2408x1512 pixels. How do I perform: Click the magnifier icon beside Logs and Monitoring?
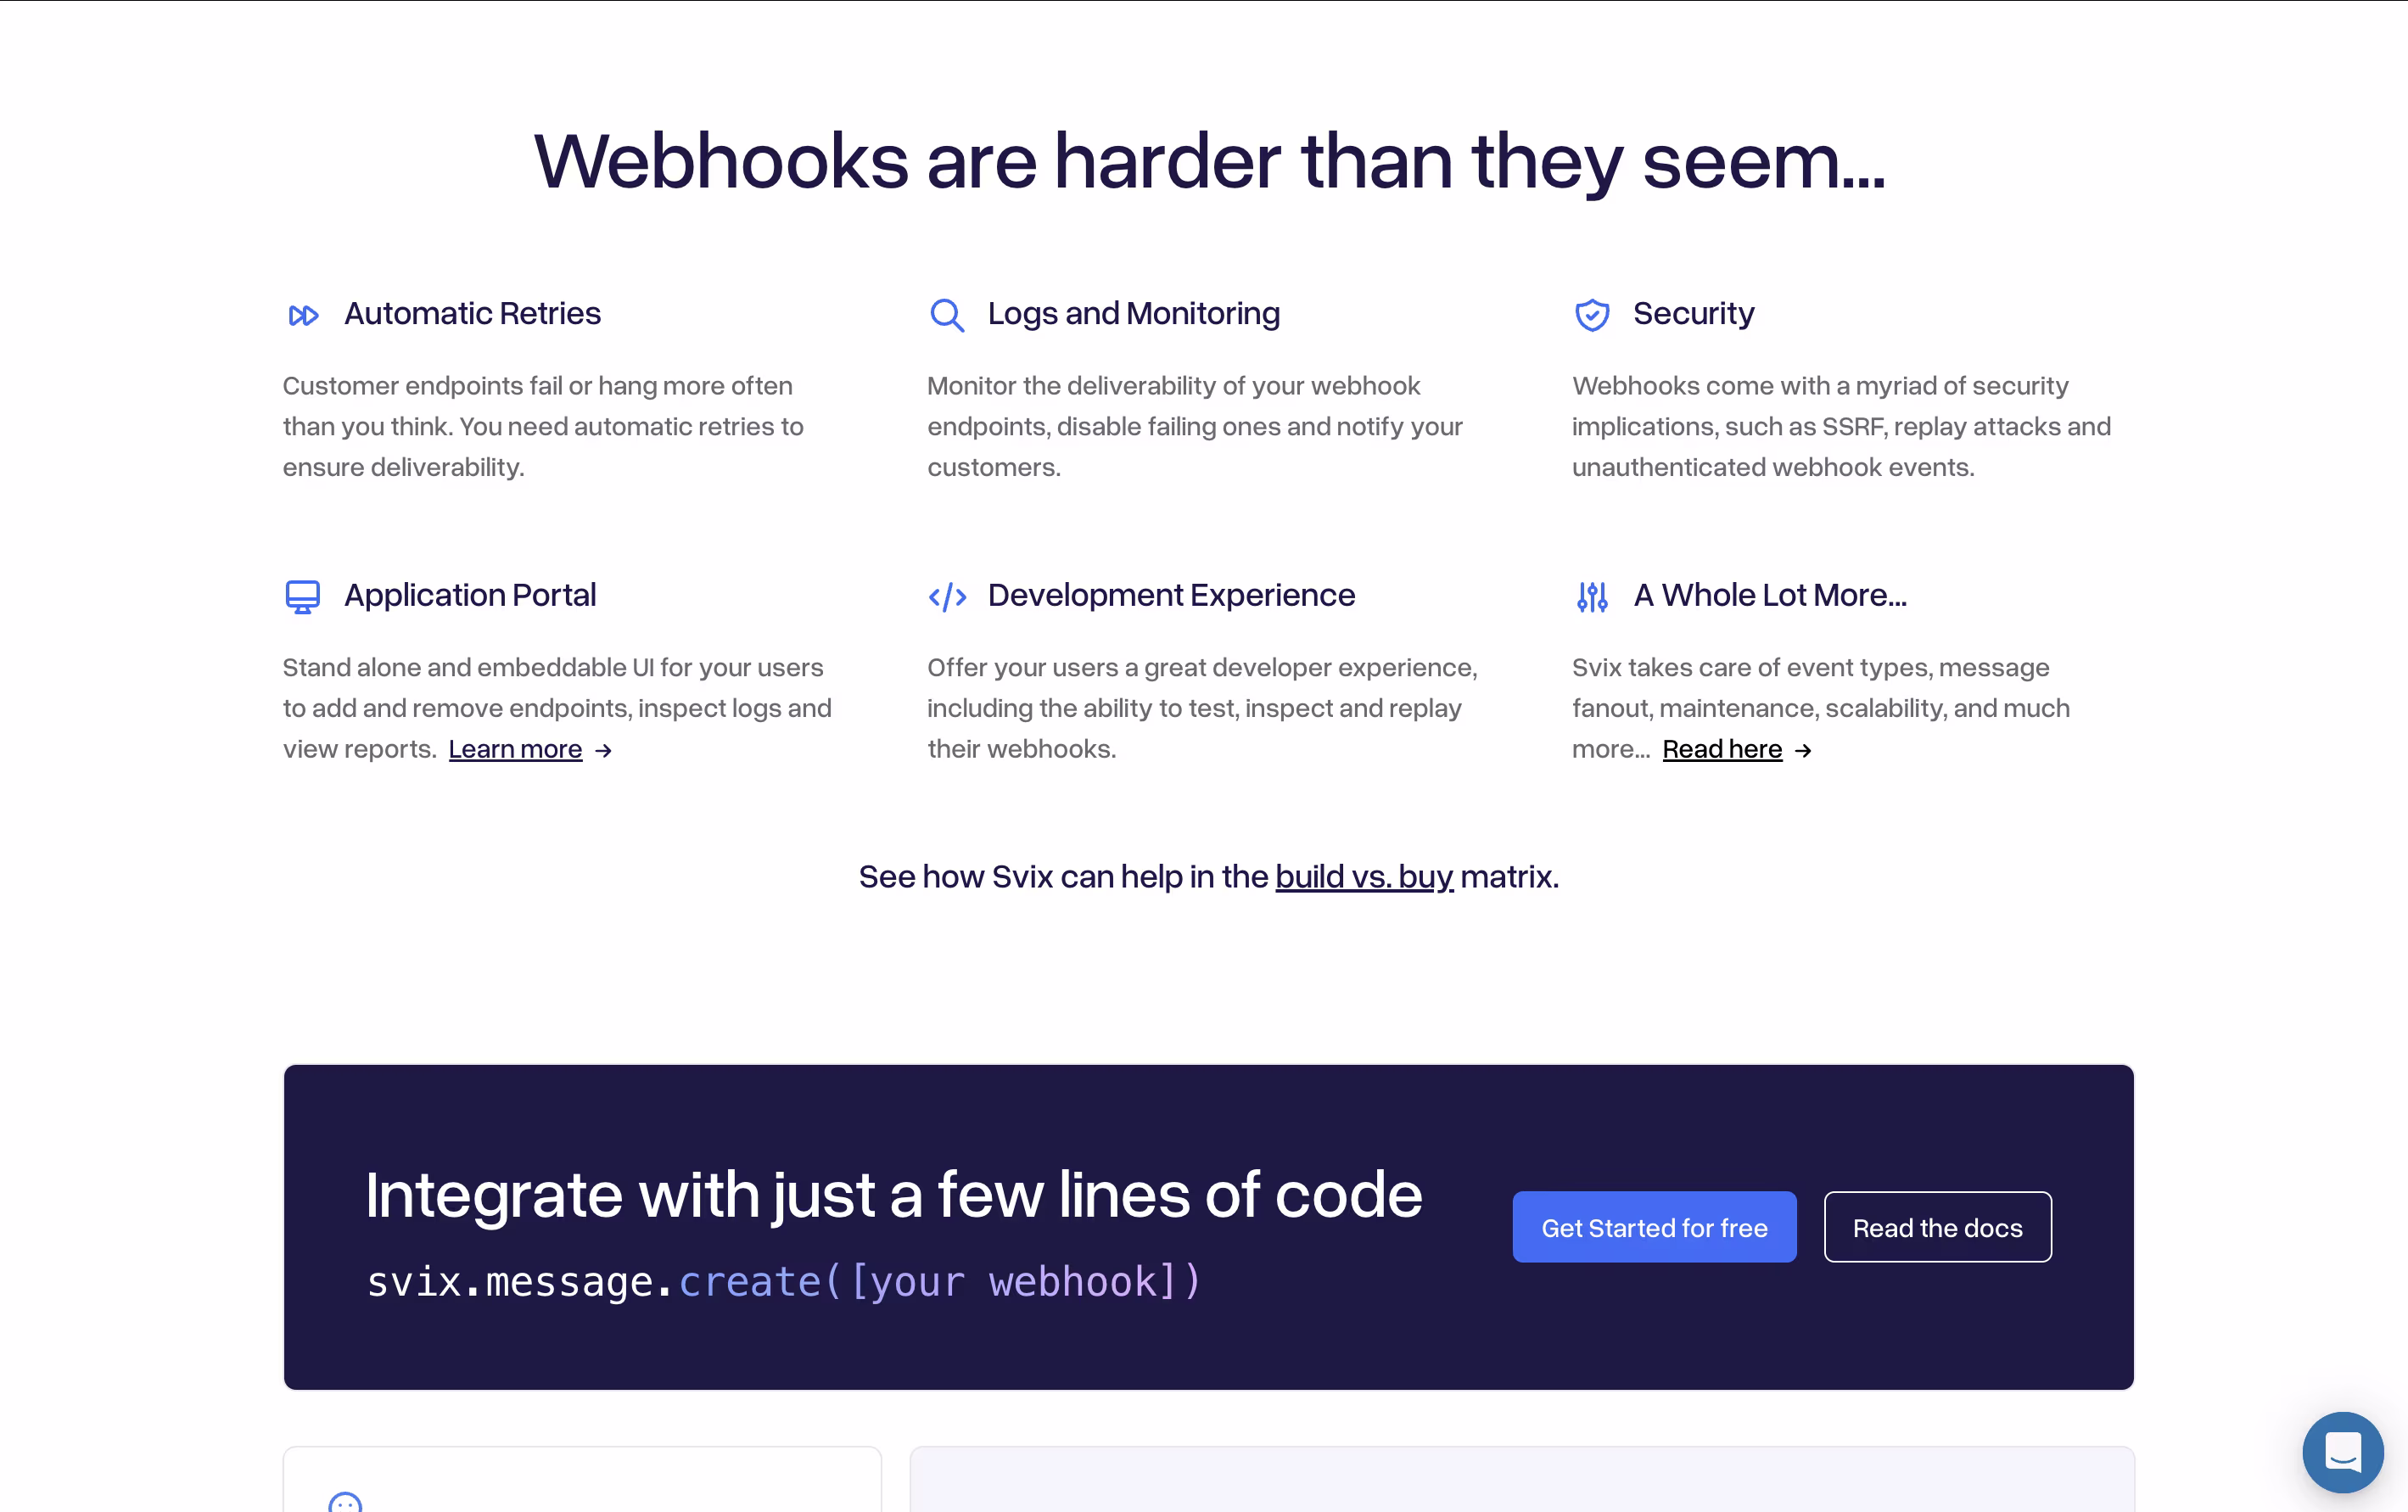click(946, 315)
